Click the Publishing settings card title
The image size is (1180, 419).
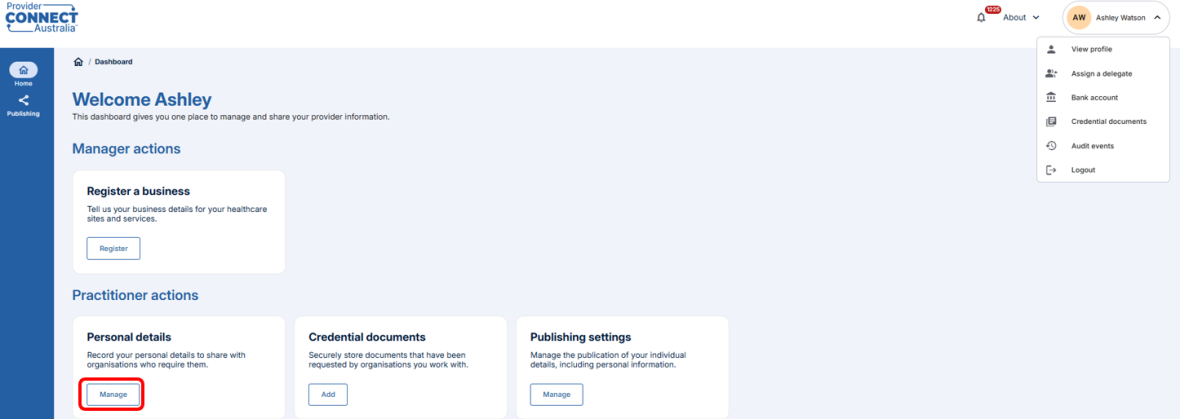(581, 337)
